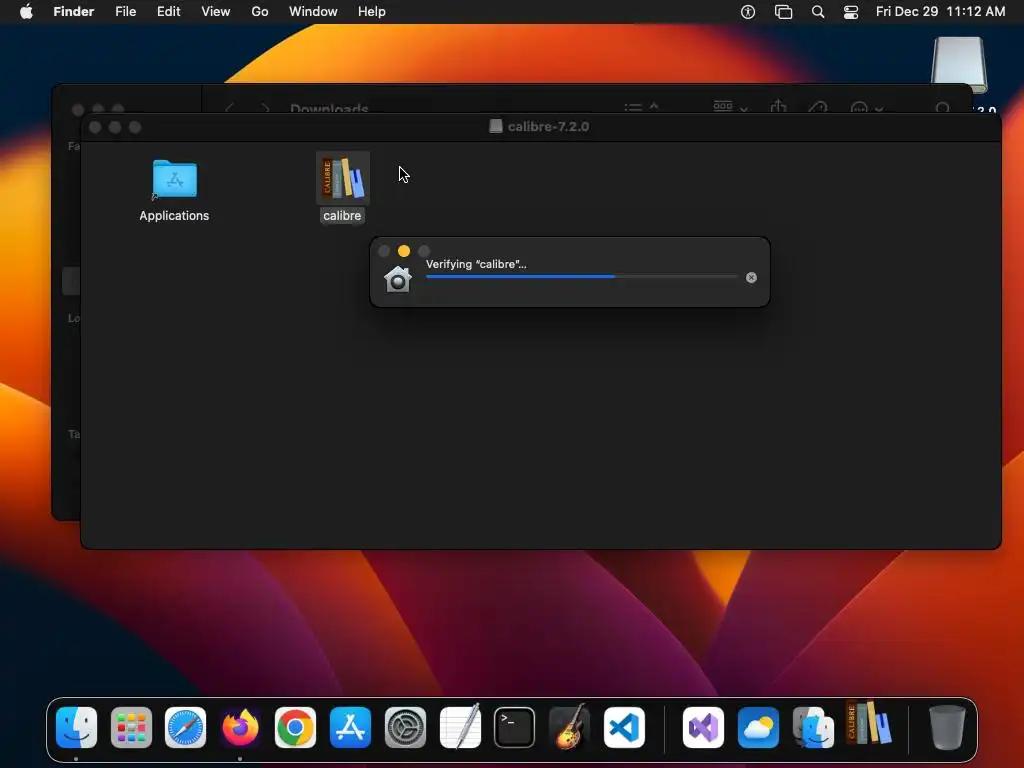Click the calibre-7.2.0 window title

tap(548, 127)
